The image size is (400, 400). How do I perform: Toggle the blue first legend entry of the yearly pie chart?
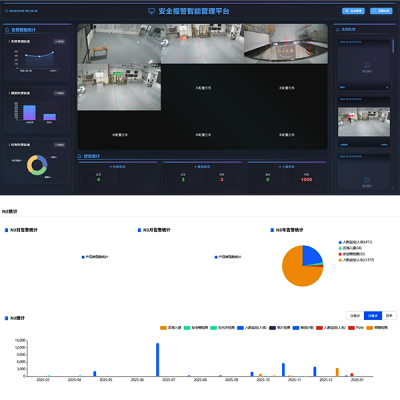click(355, 242)
